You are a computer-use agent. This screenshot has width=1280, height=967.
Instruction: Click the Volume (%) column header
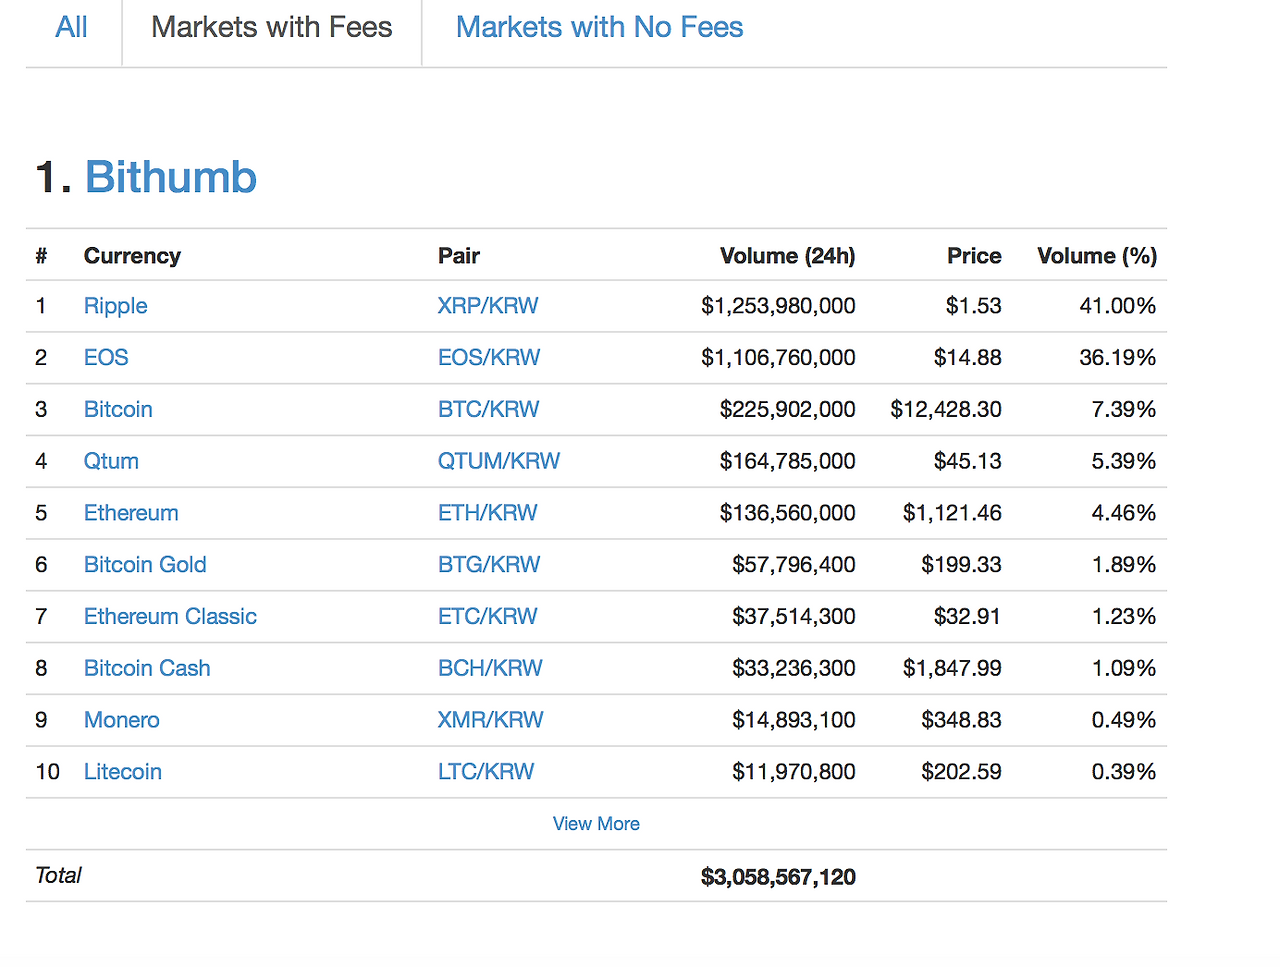coord(1097,257)
